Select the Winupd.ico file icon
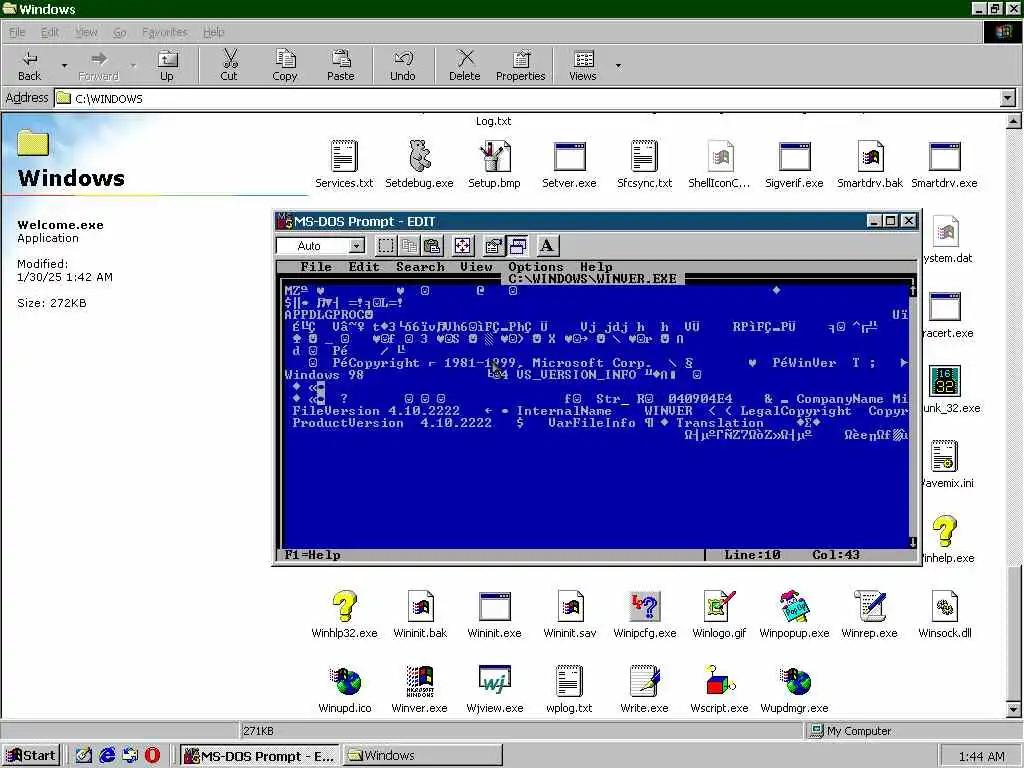1024x768 pixels. [345, 682]
